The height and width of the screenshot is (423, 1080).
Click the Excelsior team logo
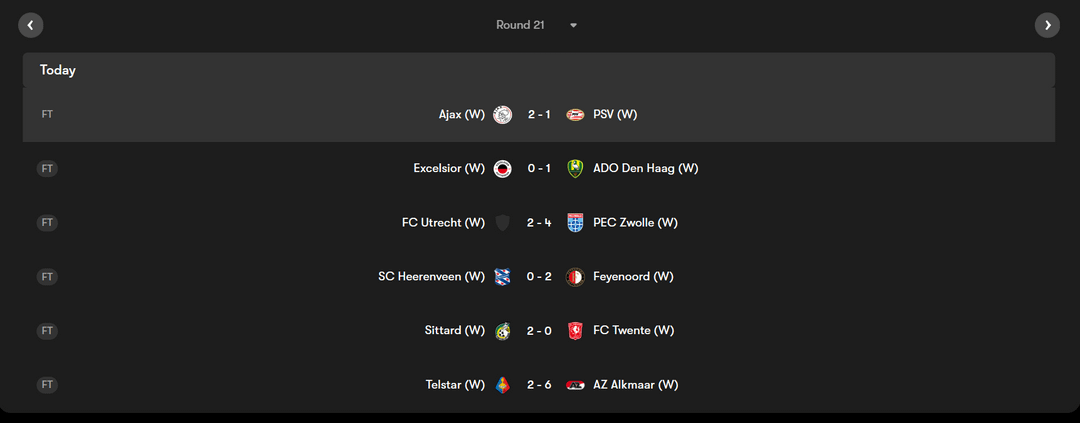503,168
